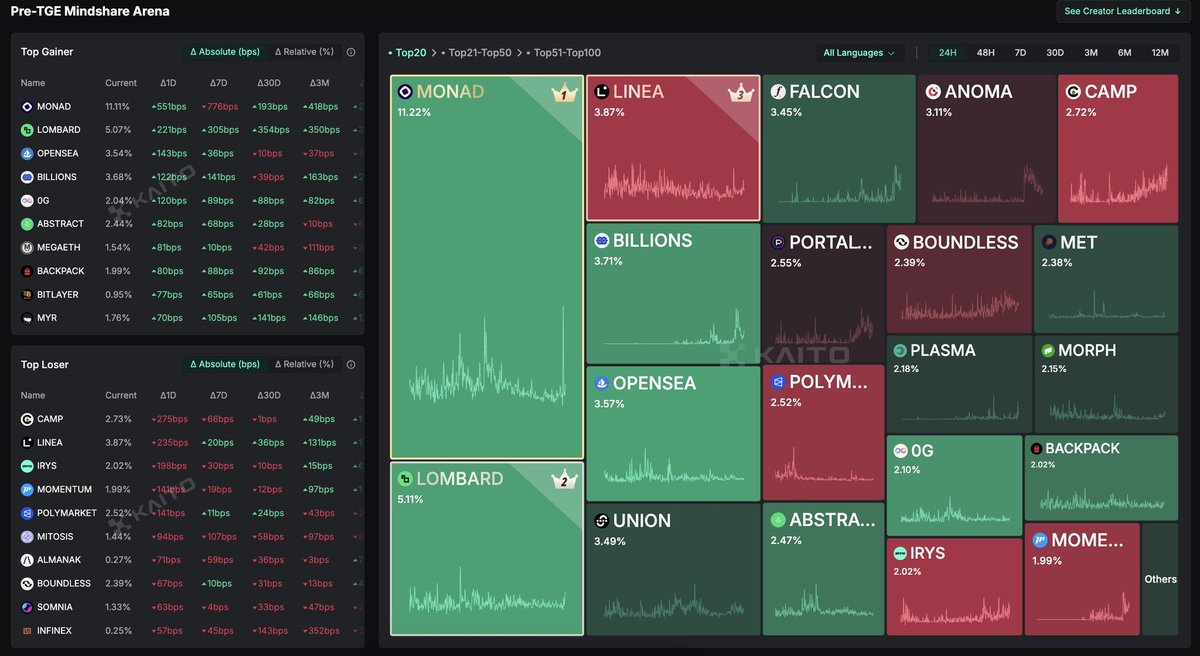This screenshot has height=656, width=1200.
Task: Open See Creator Leaderboard
Action: click(1122, 11)
